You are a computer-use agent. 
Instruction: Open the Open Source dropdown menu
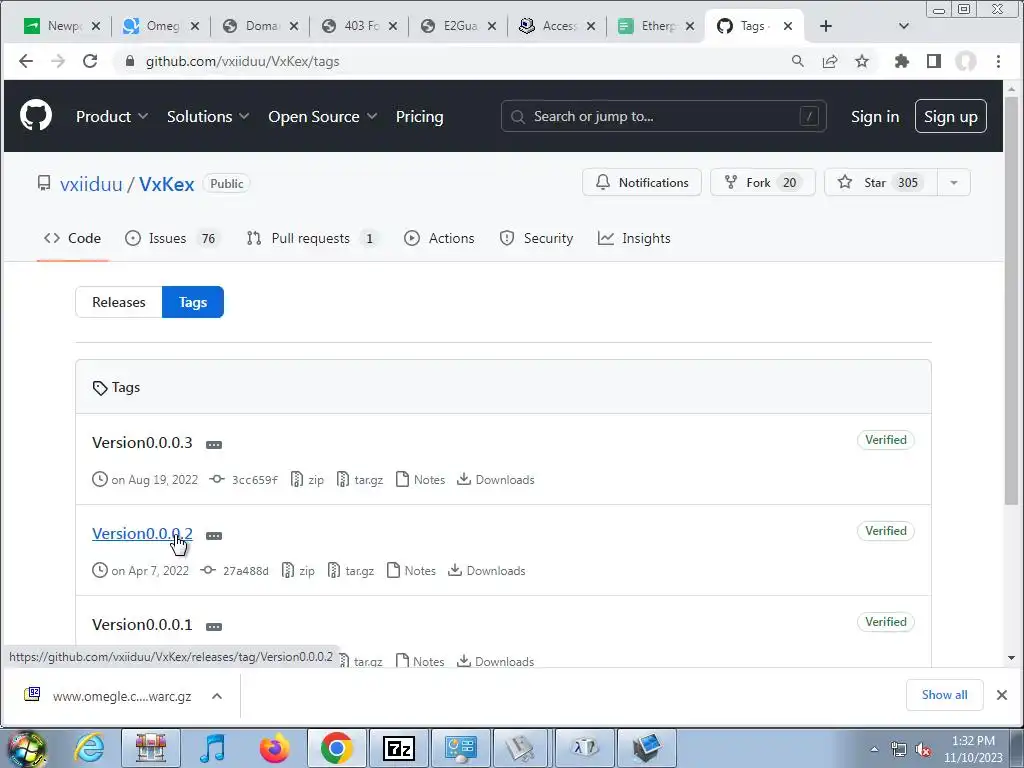coord(323,116)
